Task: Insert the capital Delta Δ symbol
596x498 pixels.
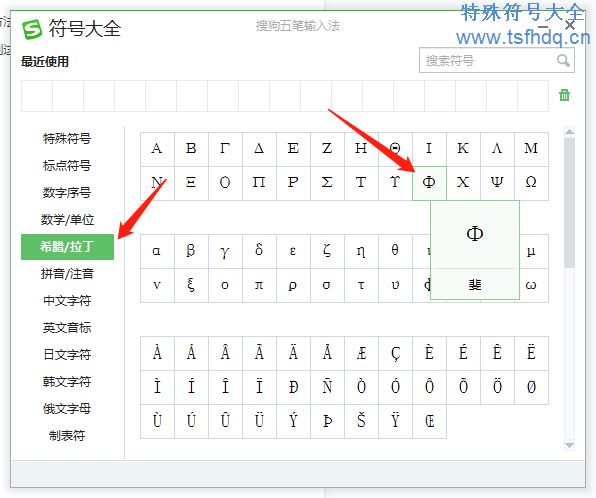Action: (259, 149)
